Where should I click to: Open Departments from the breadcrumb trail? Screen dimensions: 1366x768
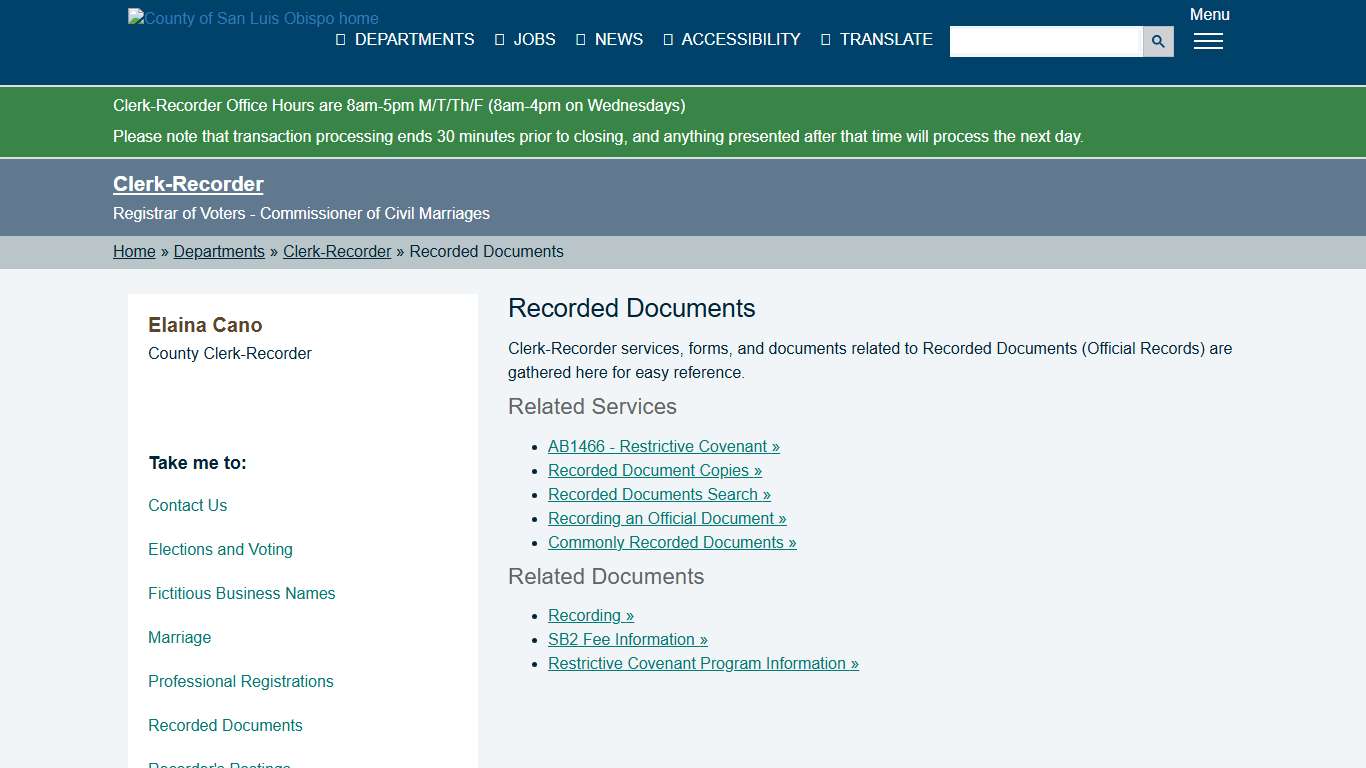(219, 251)
